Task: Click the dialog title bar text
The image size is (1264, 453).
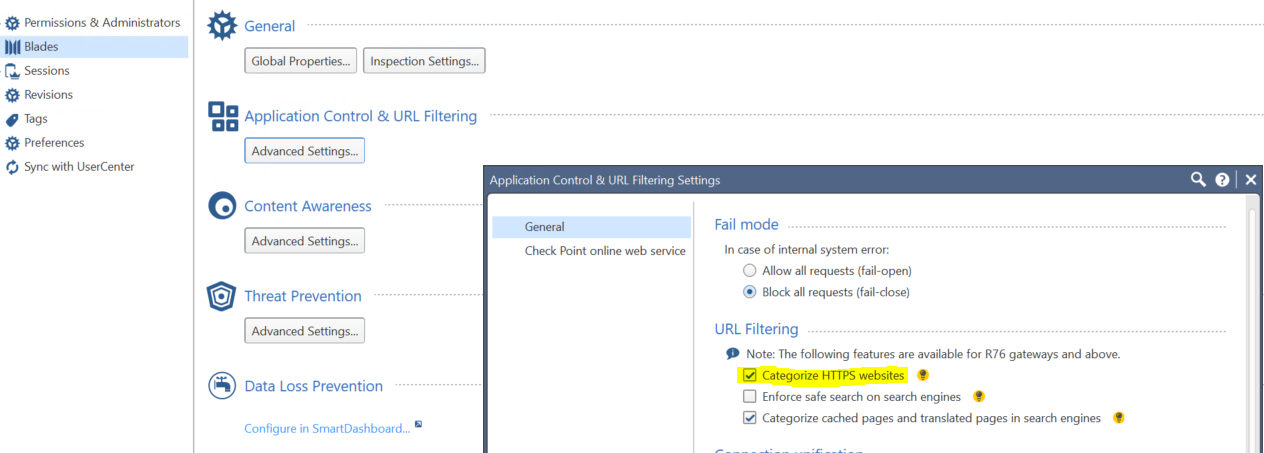Action: [604, 180]
